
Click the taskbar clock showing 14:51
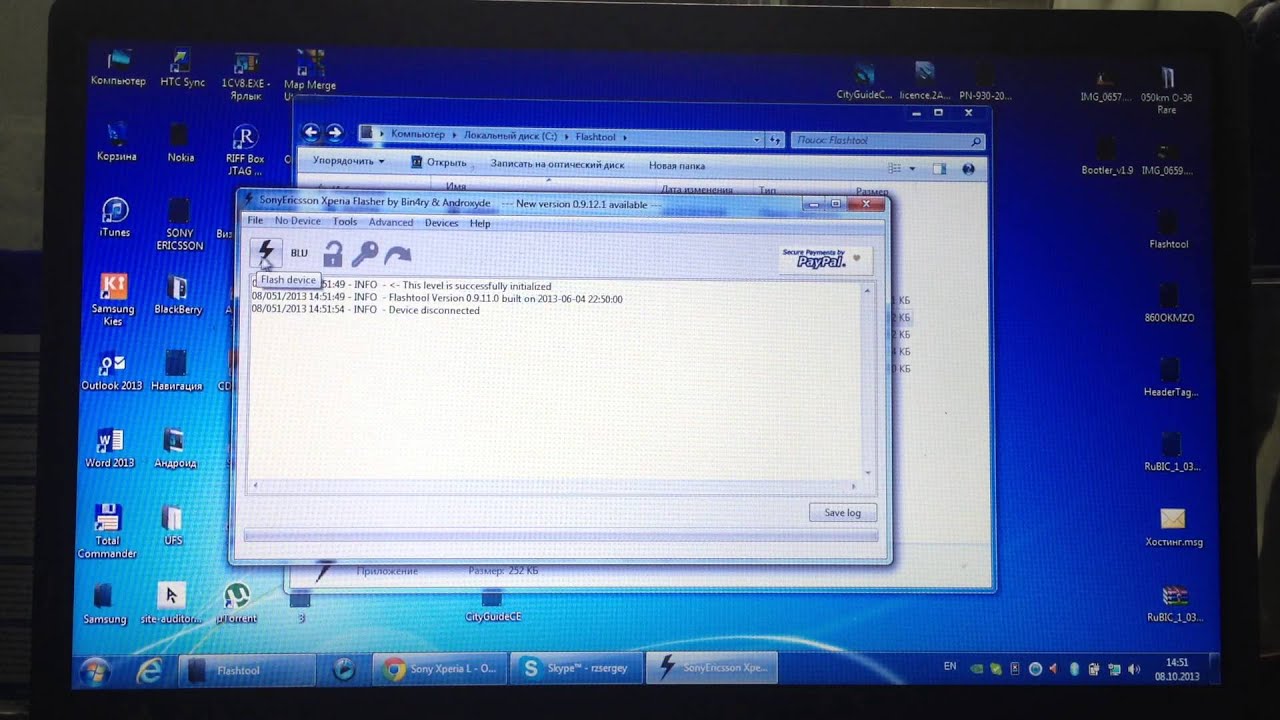[1177, 669]
